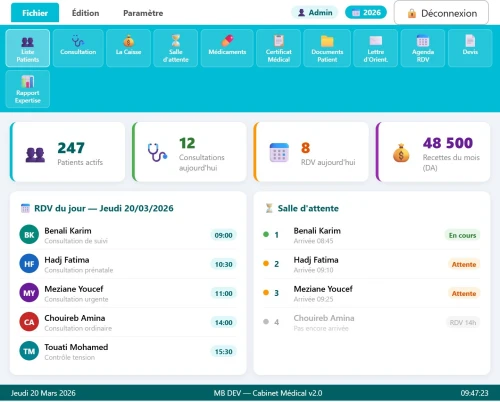500x402 pixels.
Task: Click the CA avatar for Chouireb Amina
Action: pos(29,322)
